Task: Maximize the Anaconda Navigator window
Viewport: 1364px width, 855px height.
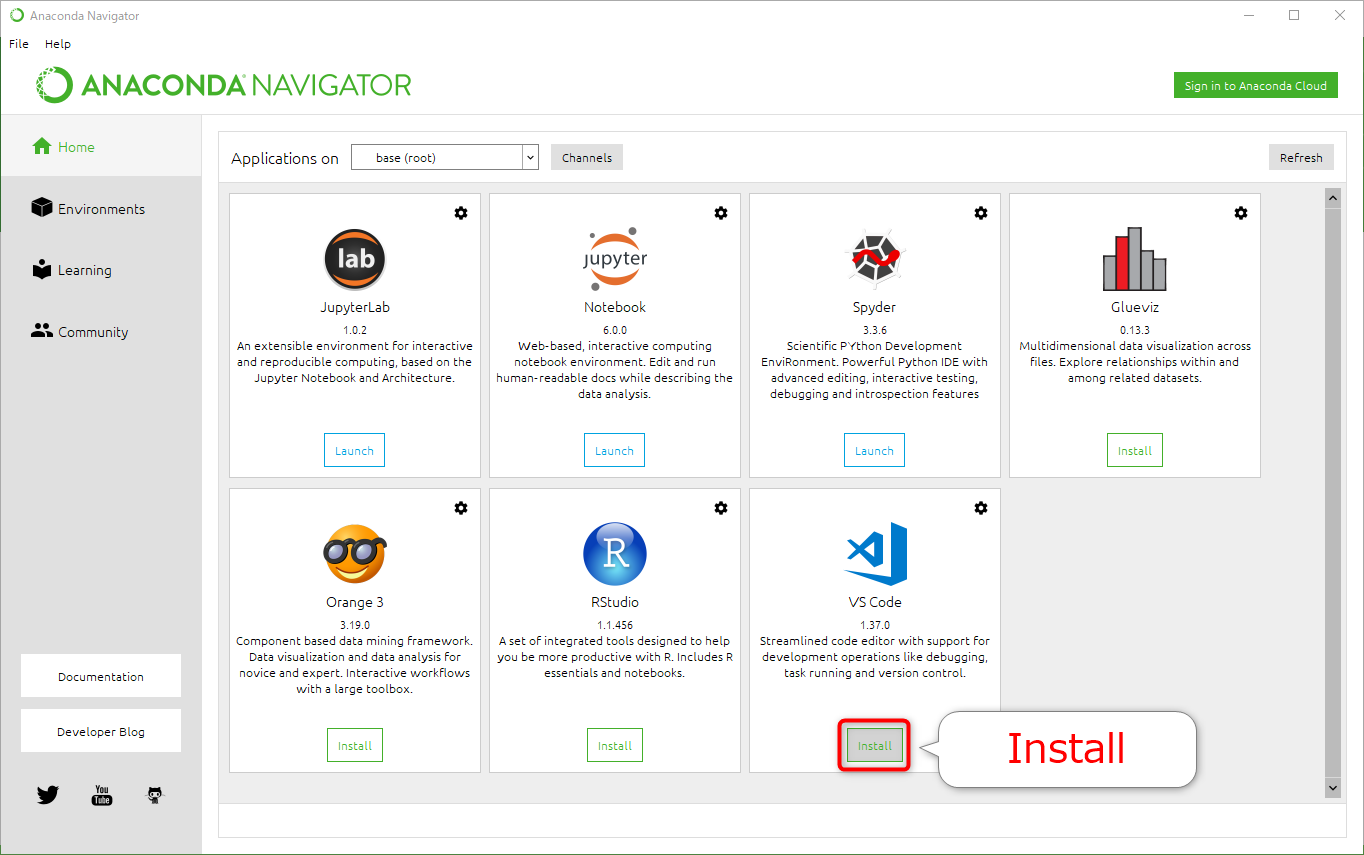Action: coord(1294,15)
